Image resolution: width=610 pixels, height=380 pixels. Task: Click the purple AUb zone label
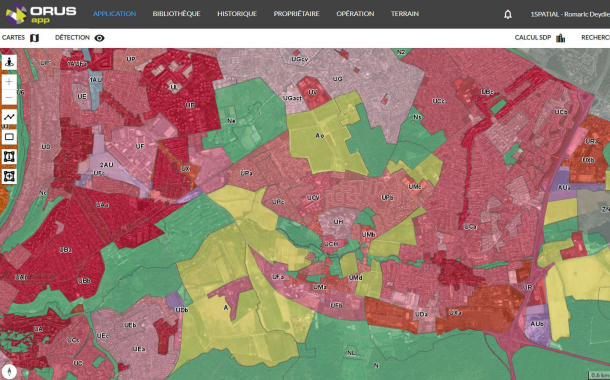tap(537, 324)
